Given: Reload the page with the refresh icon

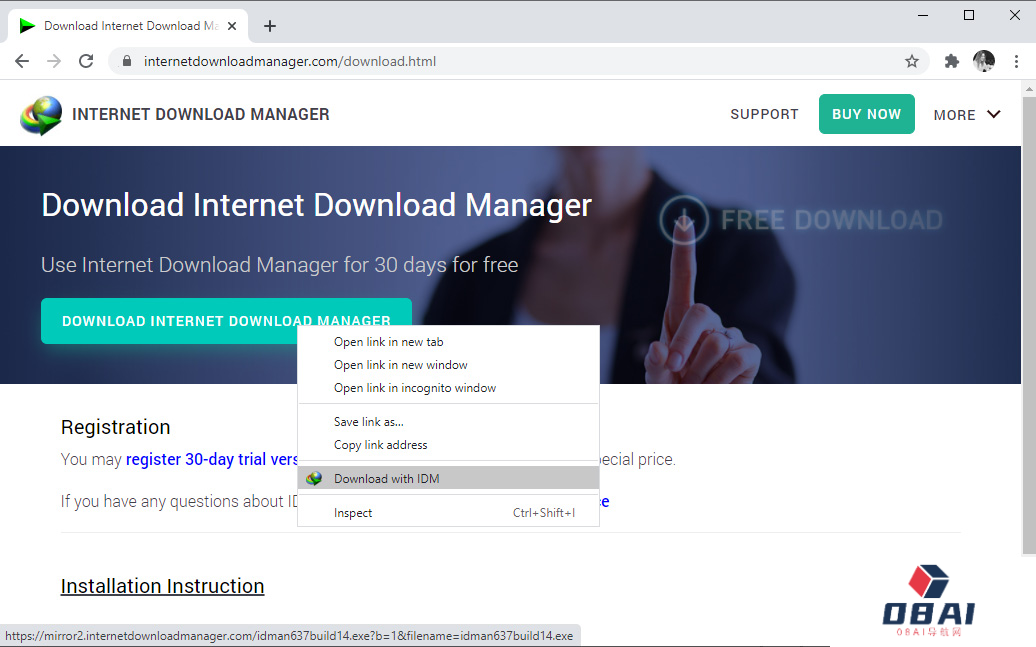Looking at the screenshot, I should click(x=86, y=61).
